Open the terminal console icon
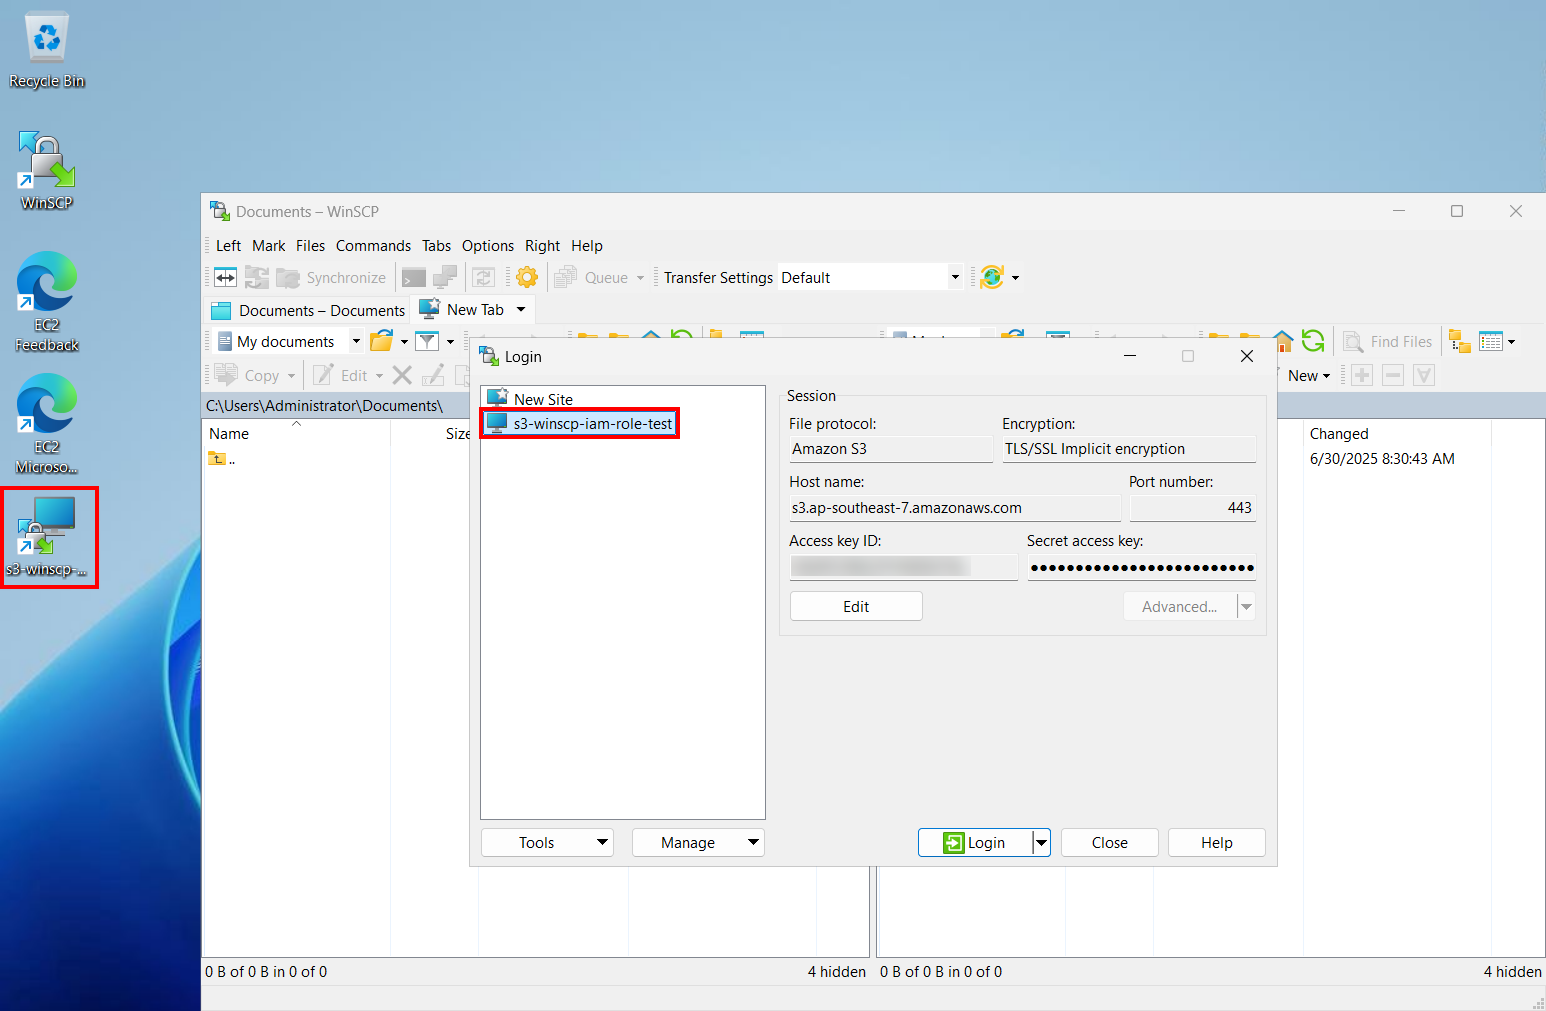 [414, 277]
